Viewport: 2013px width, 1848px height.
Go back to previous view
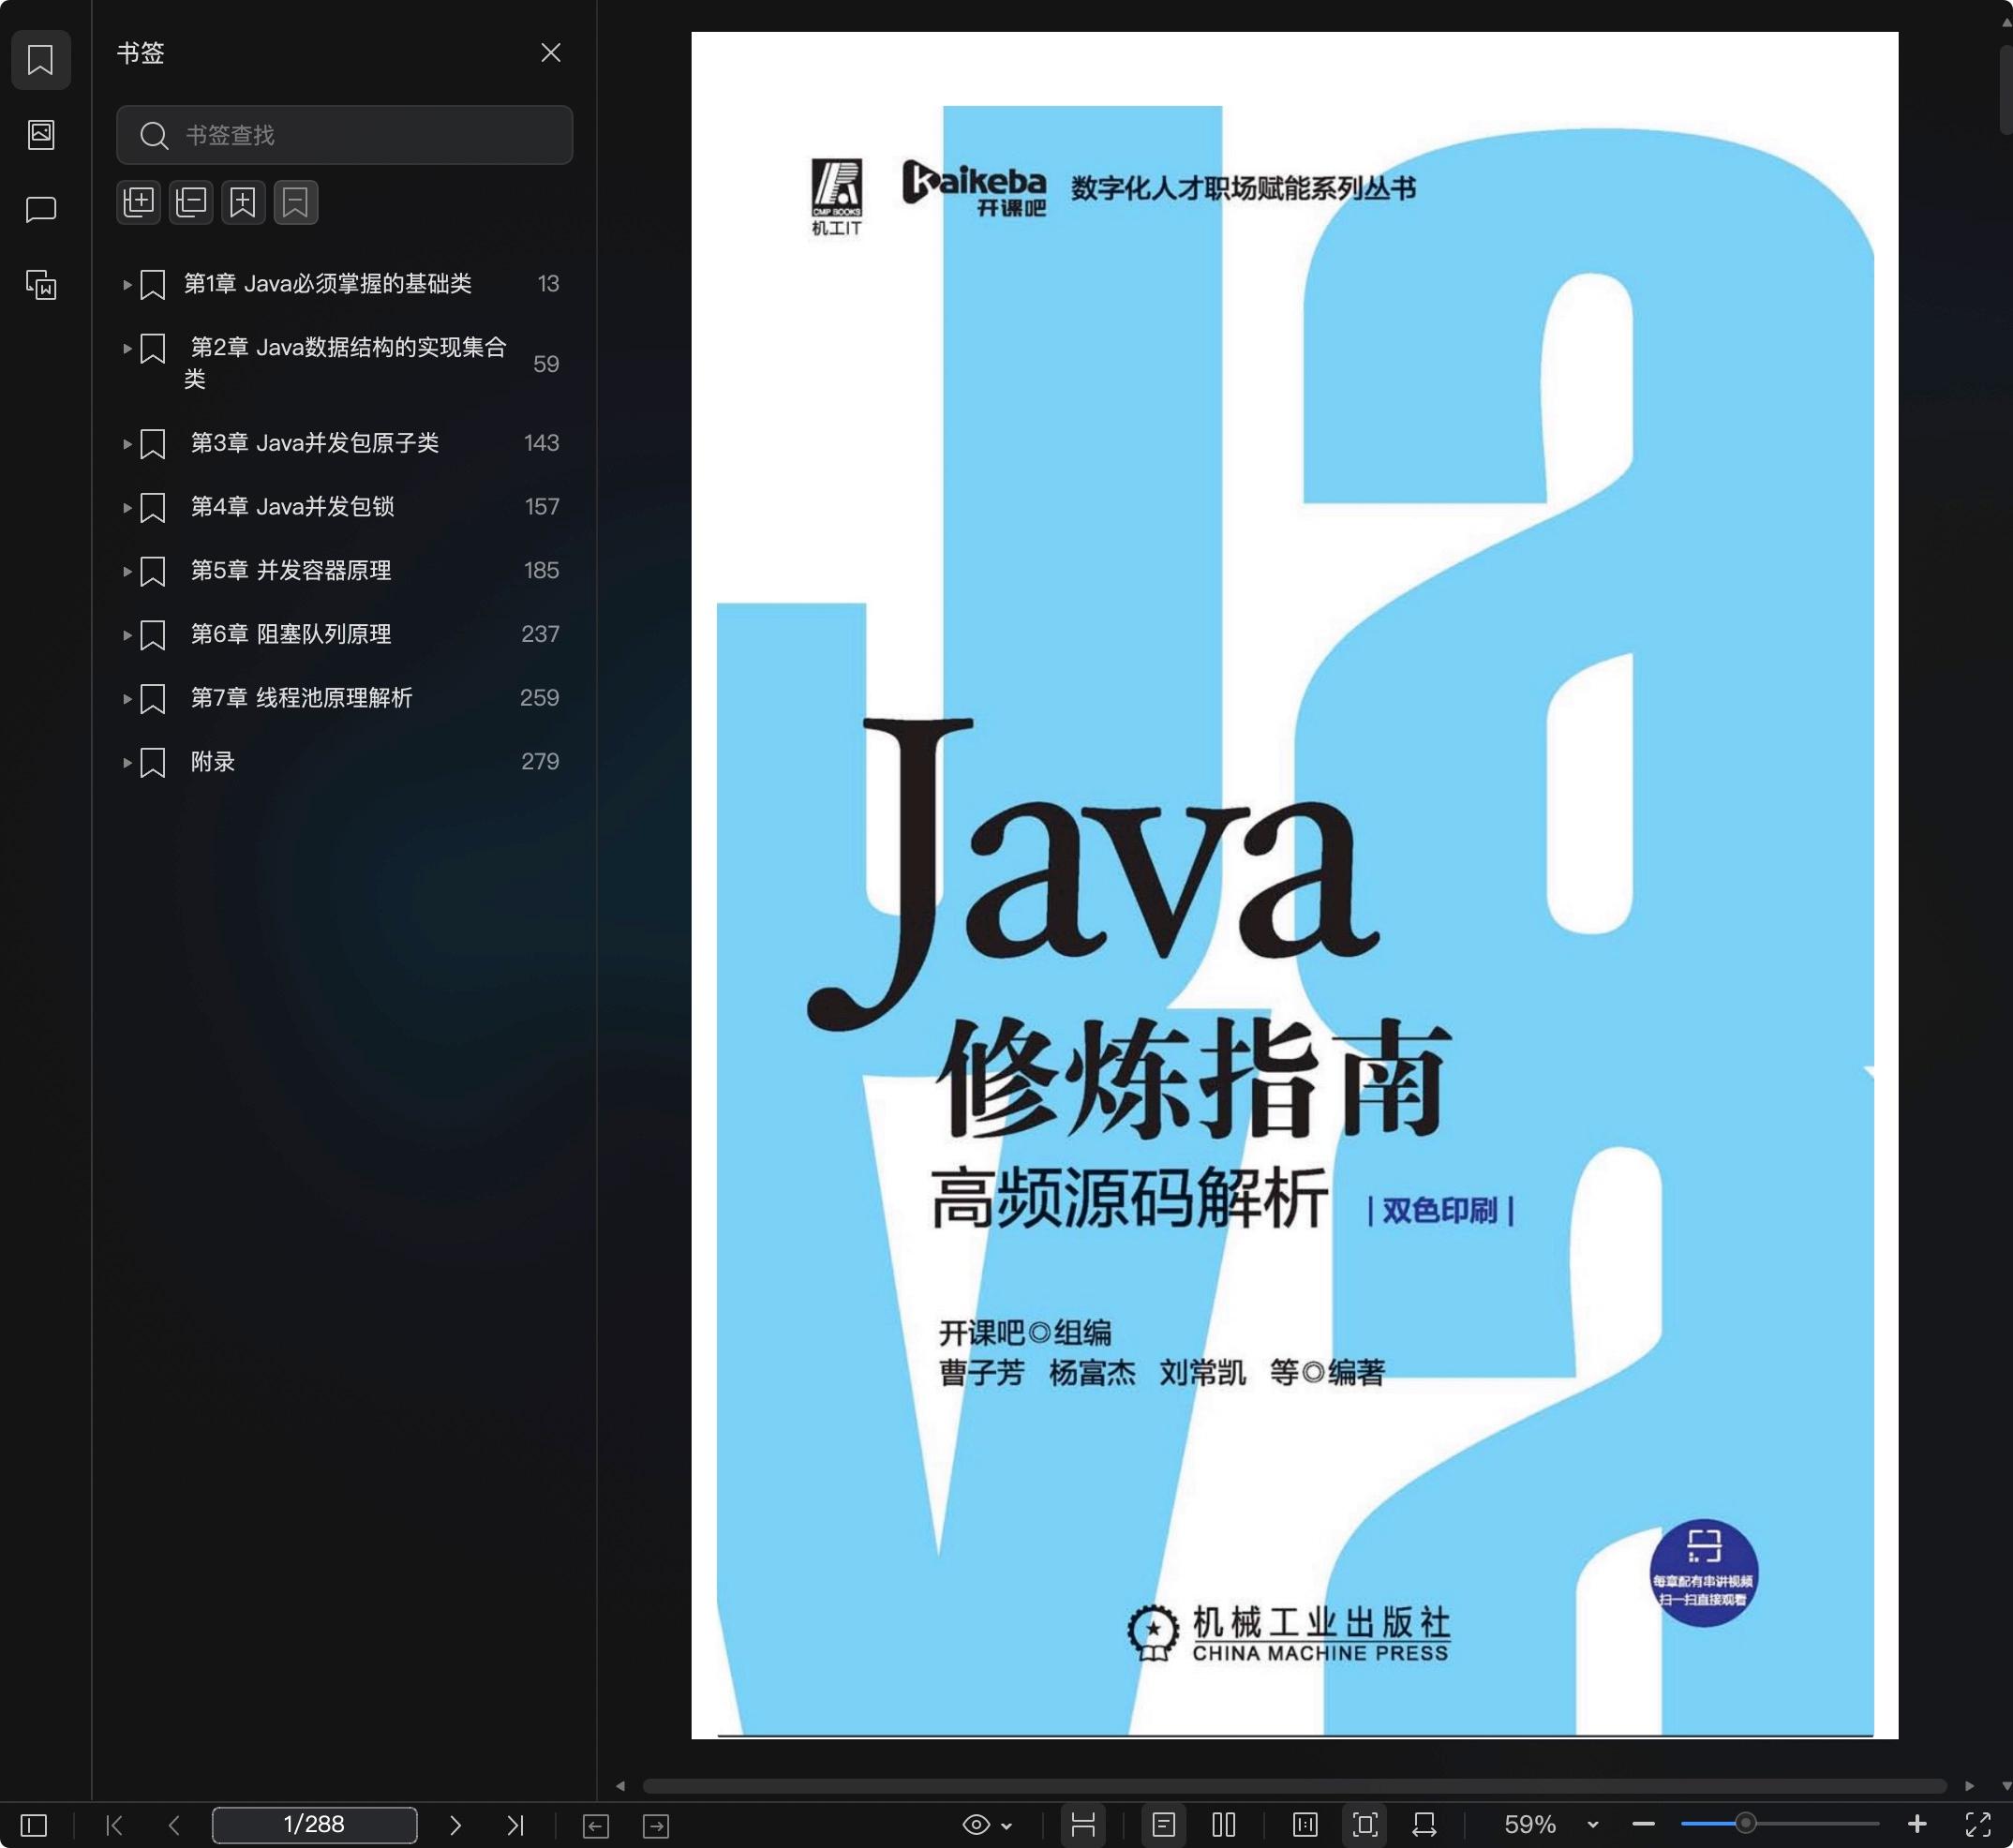tap(596, 1826)
